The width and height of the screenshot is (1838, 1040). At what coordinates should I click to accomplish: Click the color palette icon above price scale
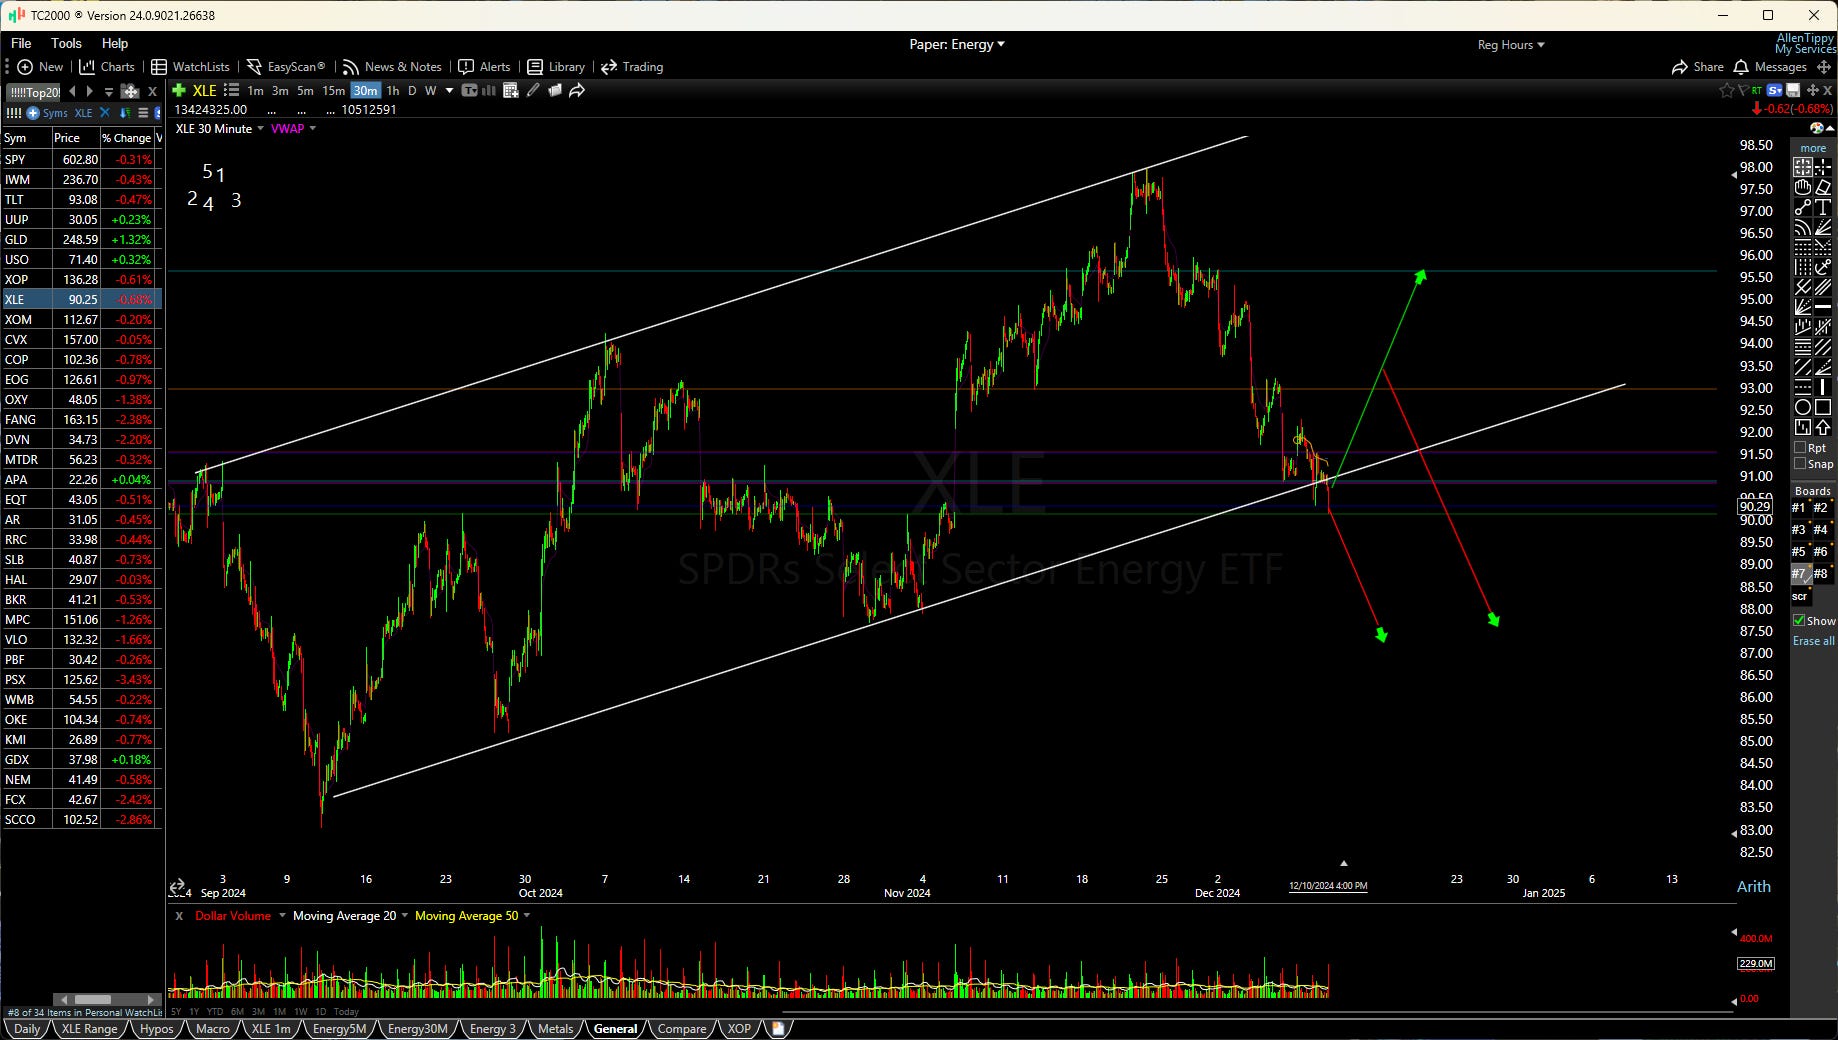tap(1816, 128)
